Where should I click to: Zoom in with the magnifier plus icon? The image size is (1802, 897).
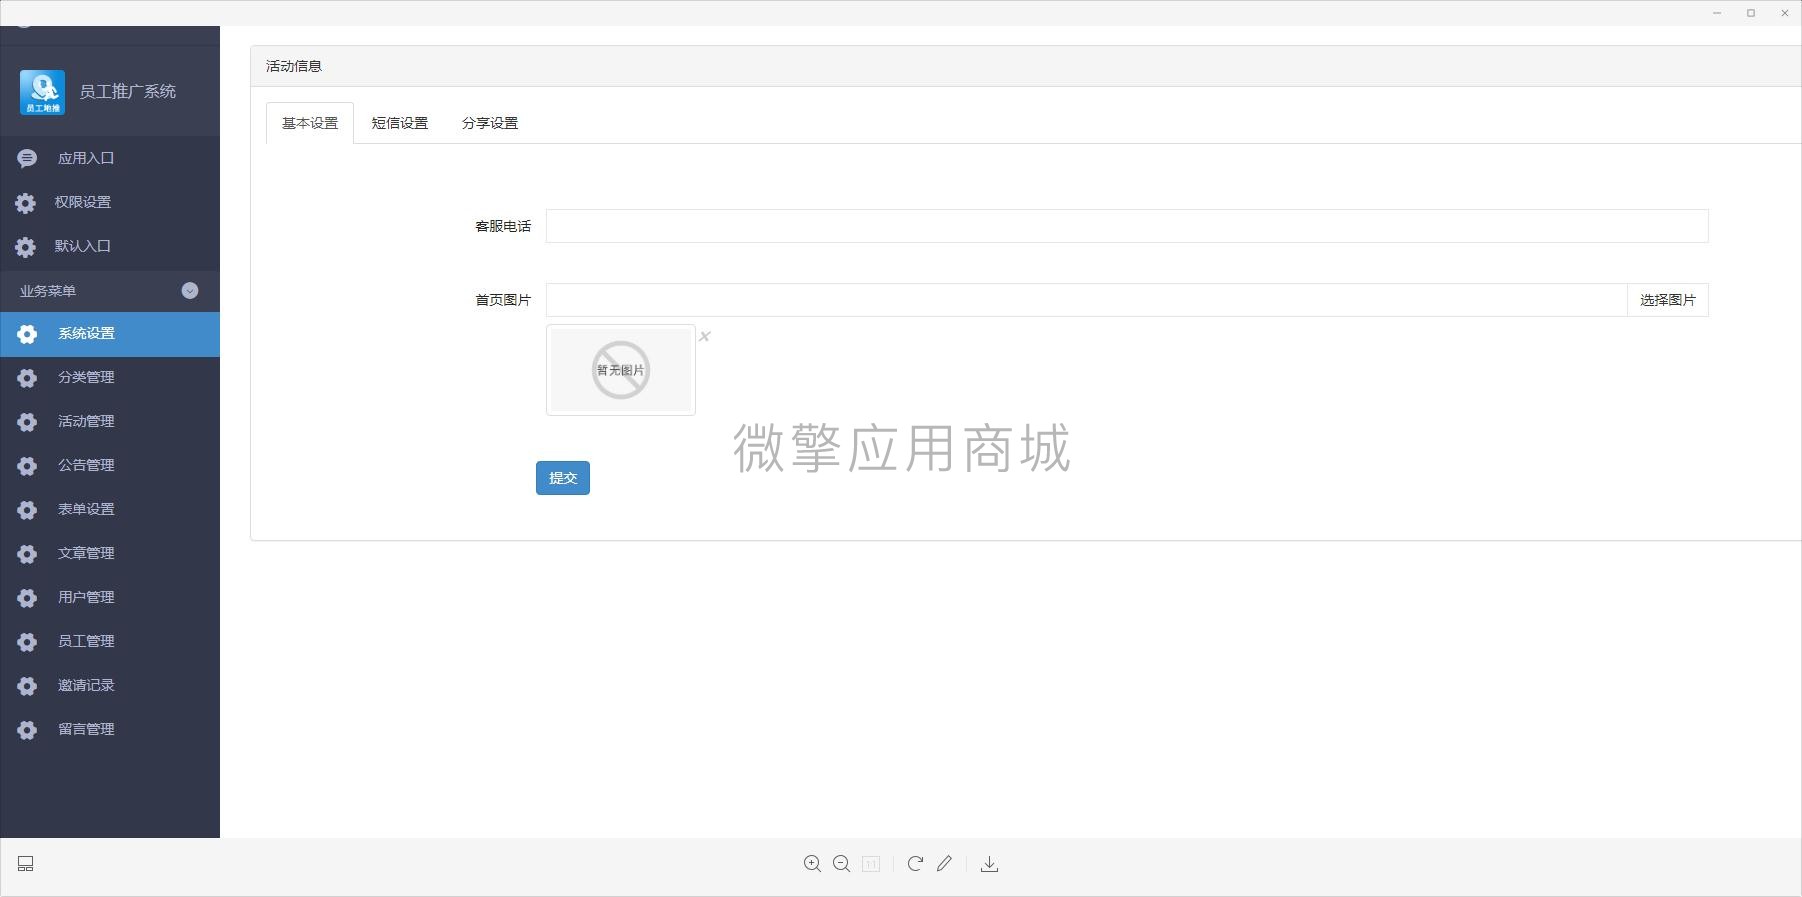pyautogui.click(x=812, y=864)
